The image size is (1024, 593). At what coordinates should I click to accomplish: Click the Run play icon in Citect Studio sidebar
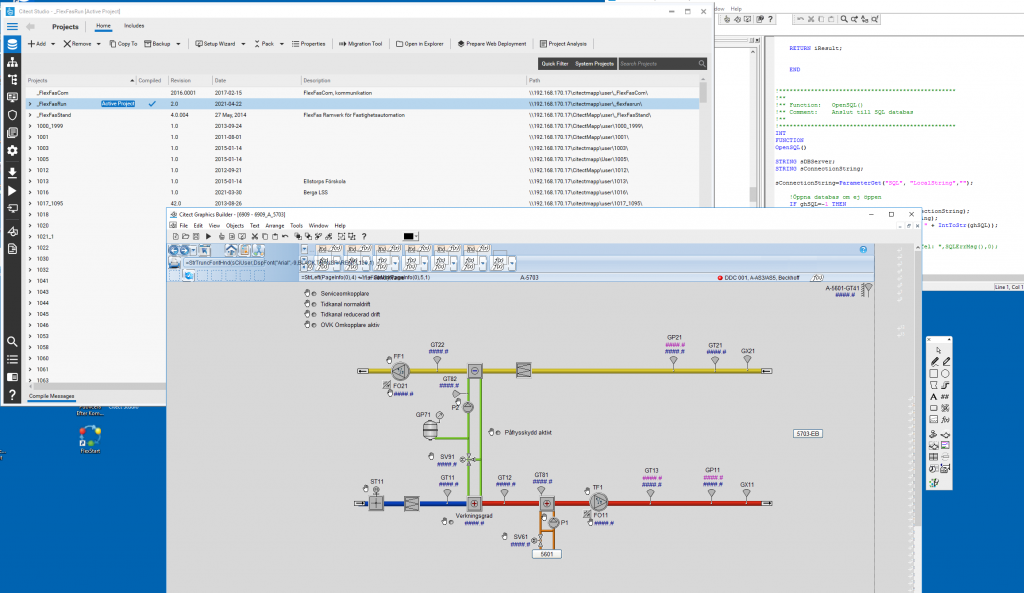(x=12, y=191)
